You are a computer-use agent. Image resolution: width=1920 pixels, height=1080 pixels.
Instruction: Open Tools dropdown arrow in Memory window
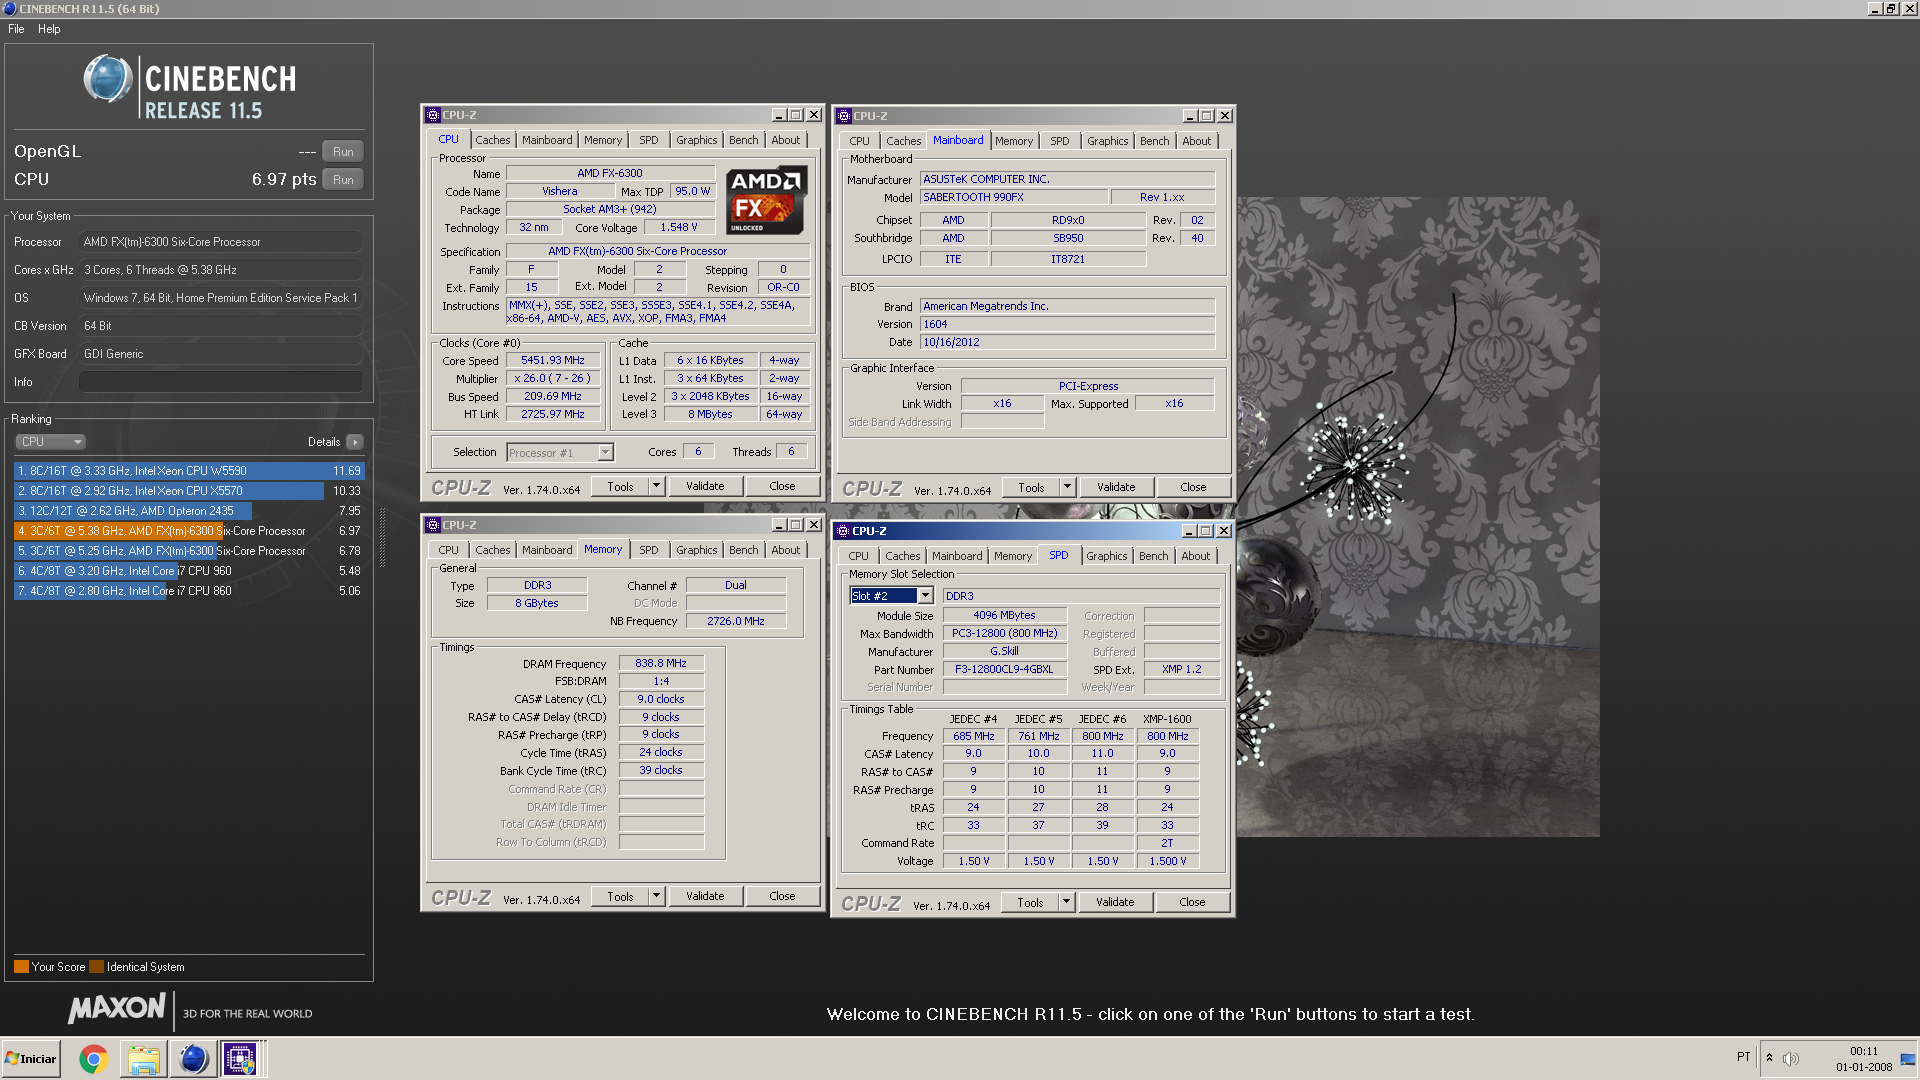pos(657,896)
